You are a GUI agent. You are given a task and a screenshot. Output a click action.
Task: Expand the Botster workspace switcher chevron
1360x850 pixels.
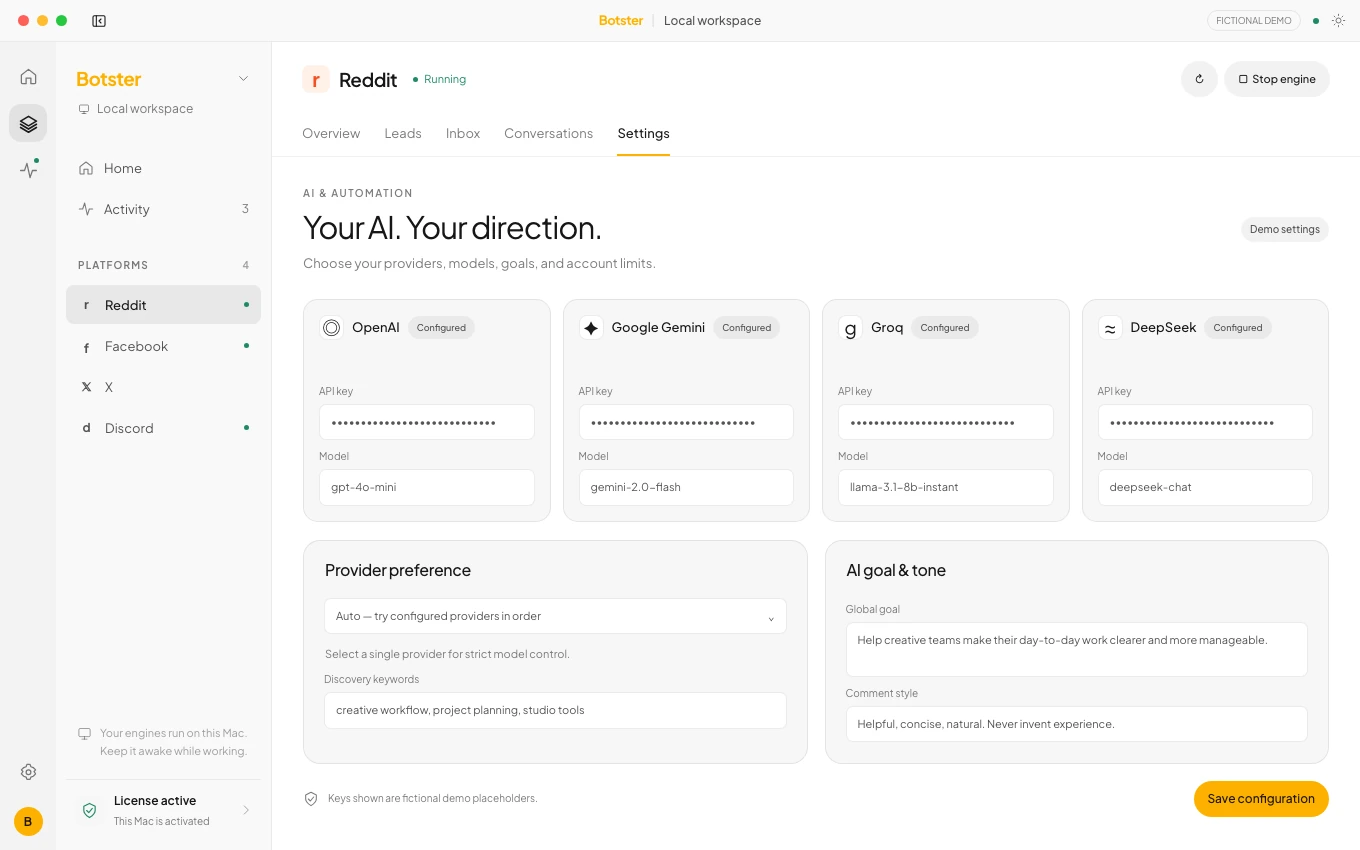click(243, 79)
